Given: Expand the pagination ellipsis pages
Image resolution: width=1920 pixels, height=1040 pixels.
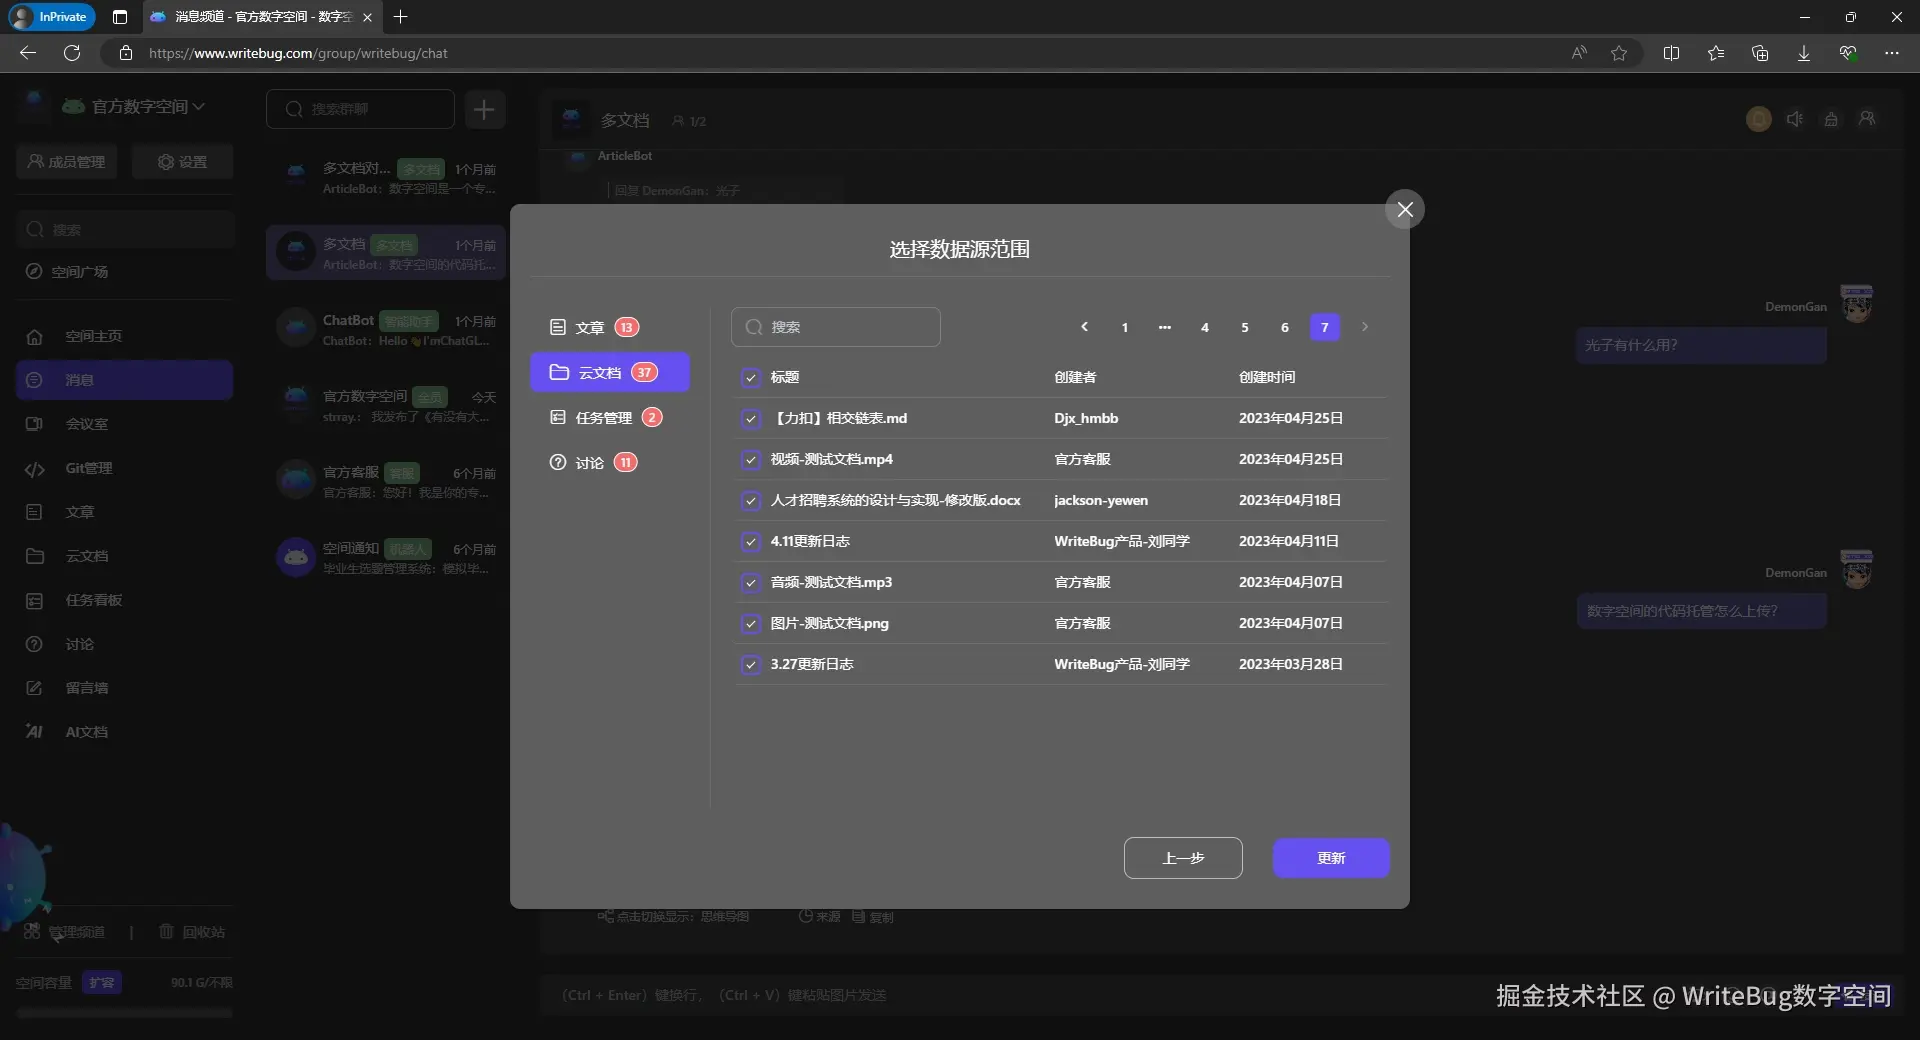Looking at the screenshot, I should tap(1164, 327).
